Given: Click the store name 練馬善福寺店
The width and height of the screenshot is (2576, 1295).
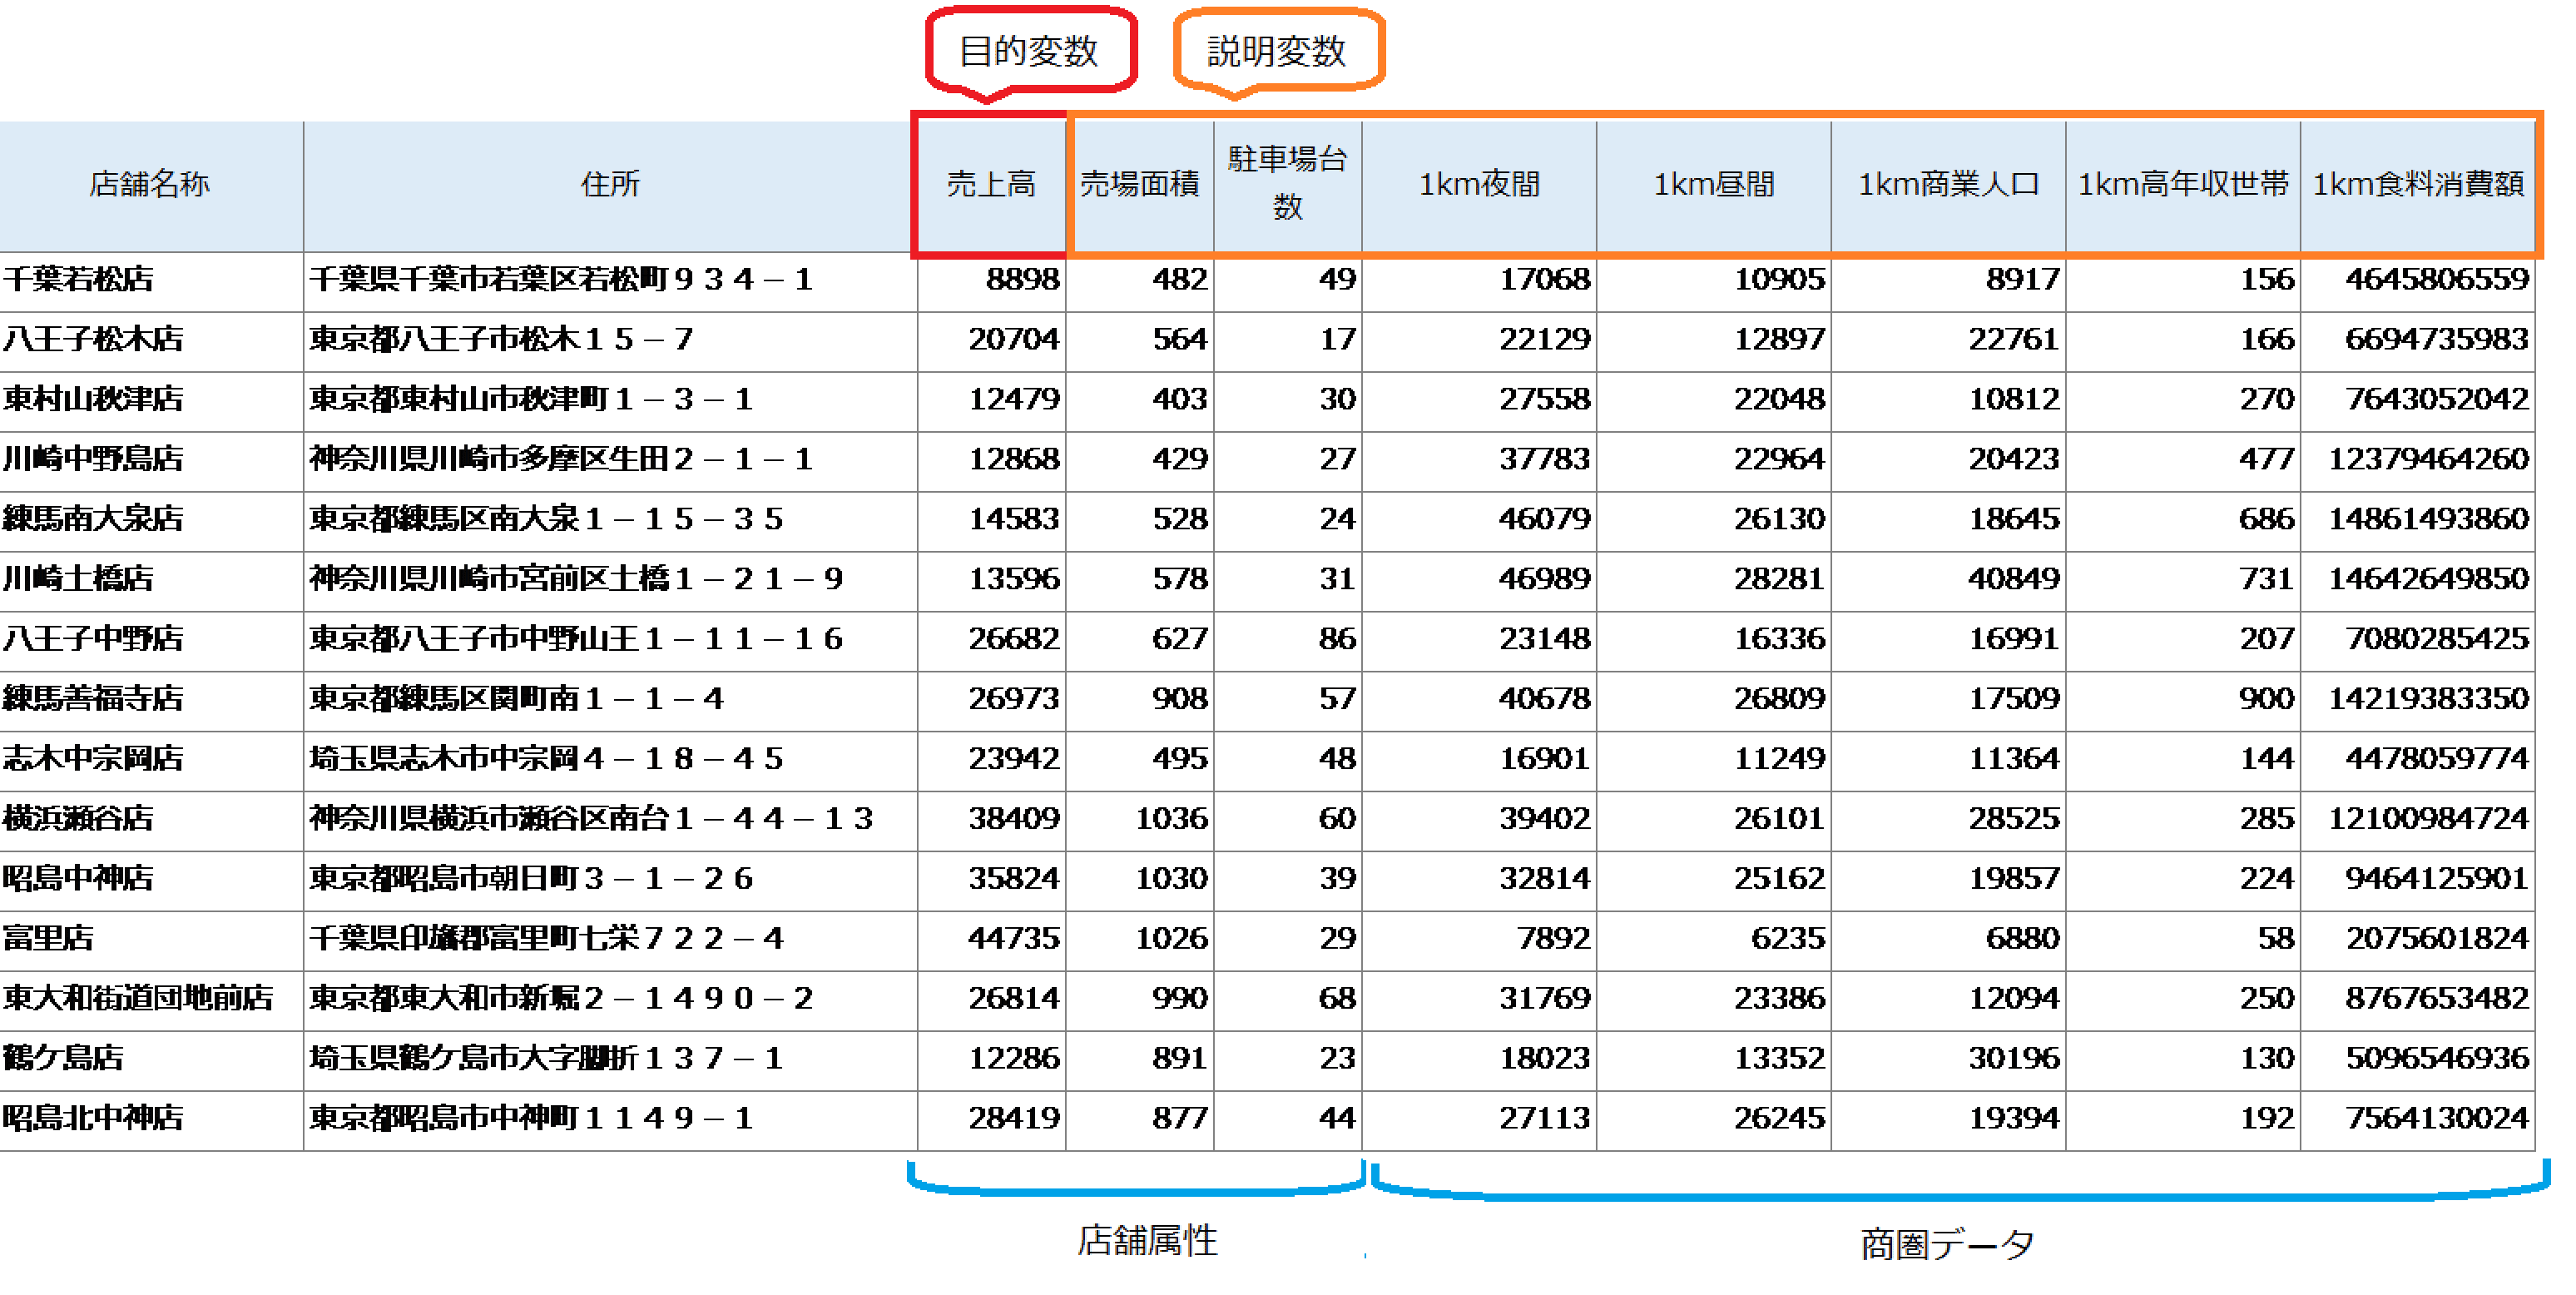Looking at the screenshot, I should pyautogui.click(x=93, y=699).
